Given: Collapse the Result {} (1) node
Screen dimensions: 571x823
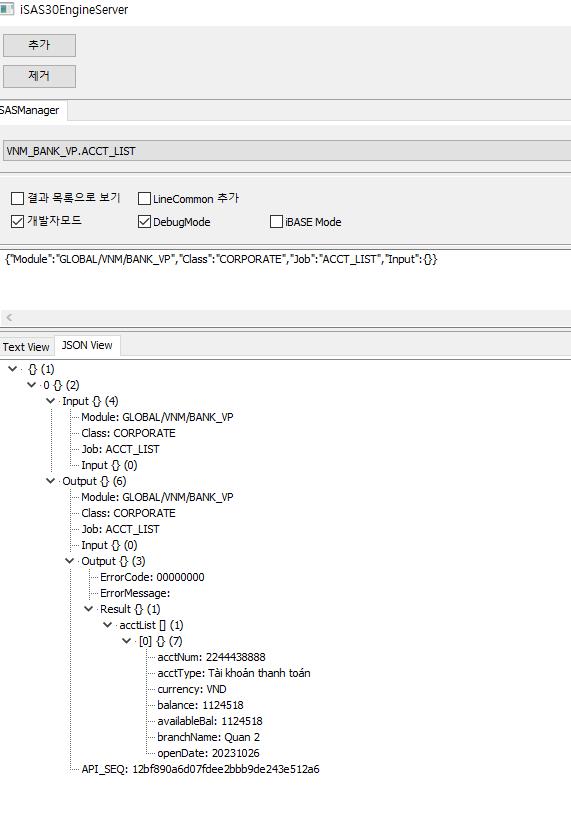Looking at the screenshot, I should 88,609.
